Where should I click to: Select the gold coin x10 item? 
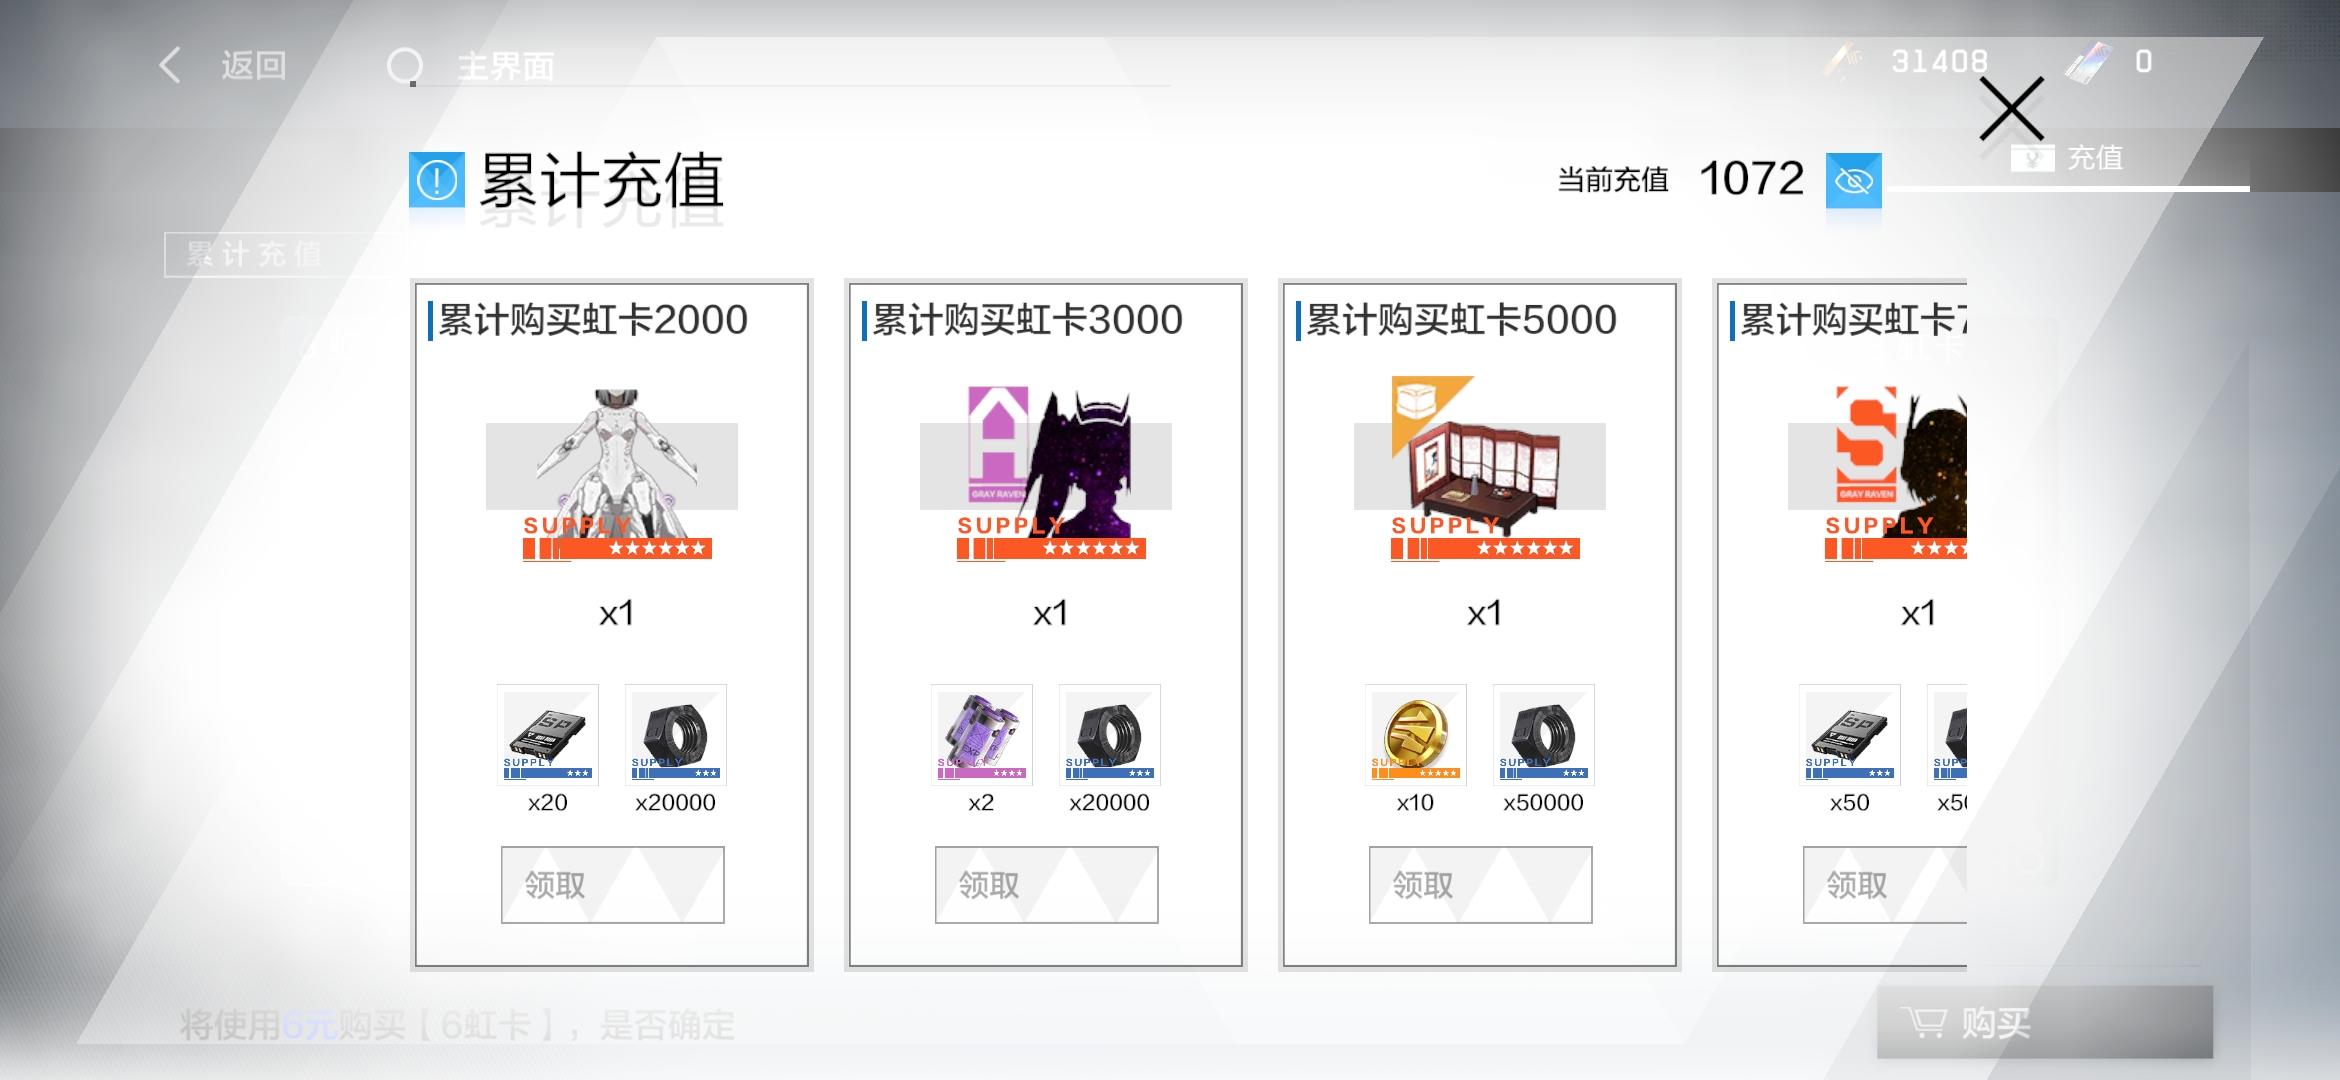point(1416,735)
